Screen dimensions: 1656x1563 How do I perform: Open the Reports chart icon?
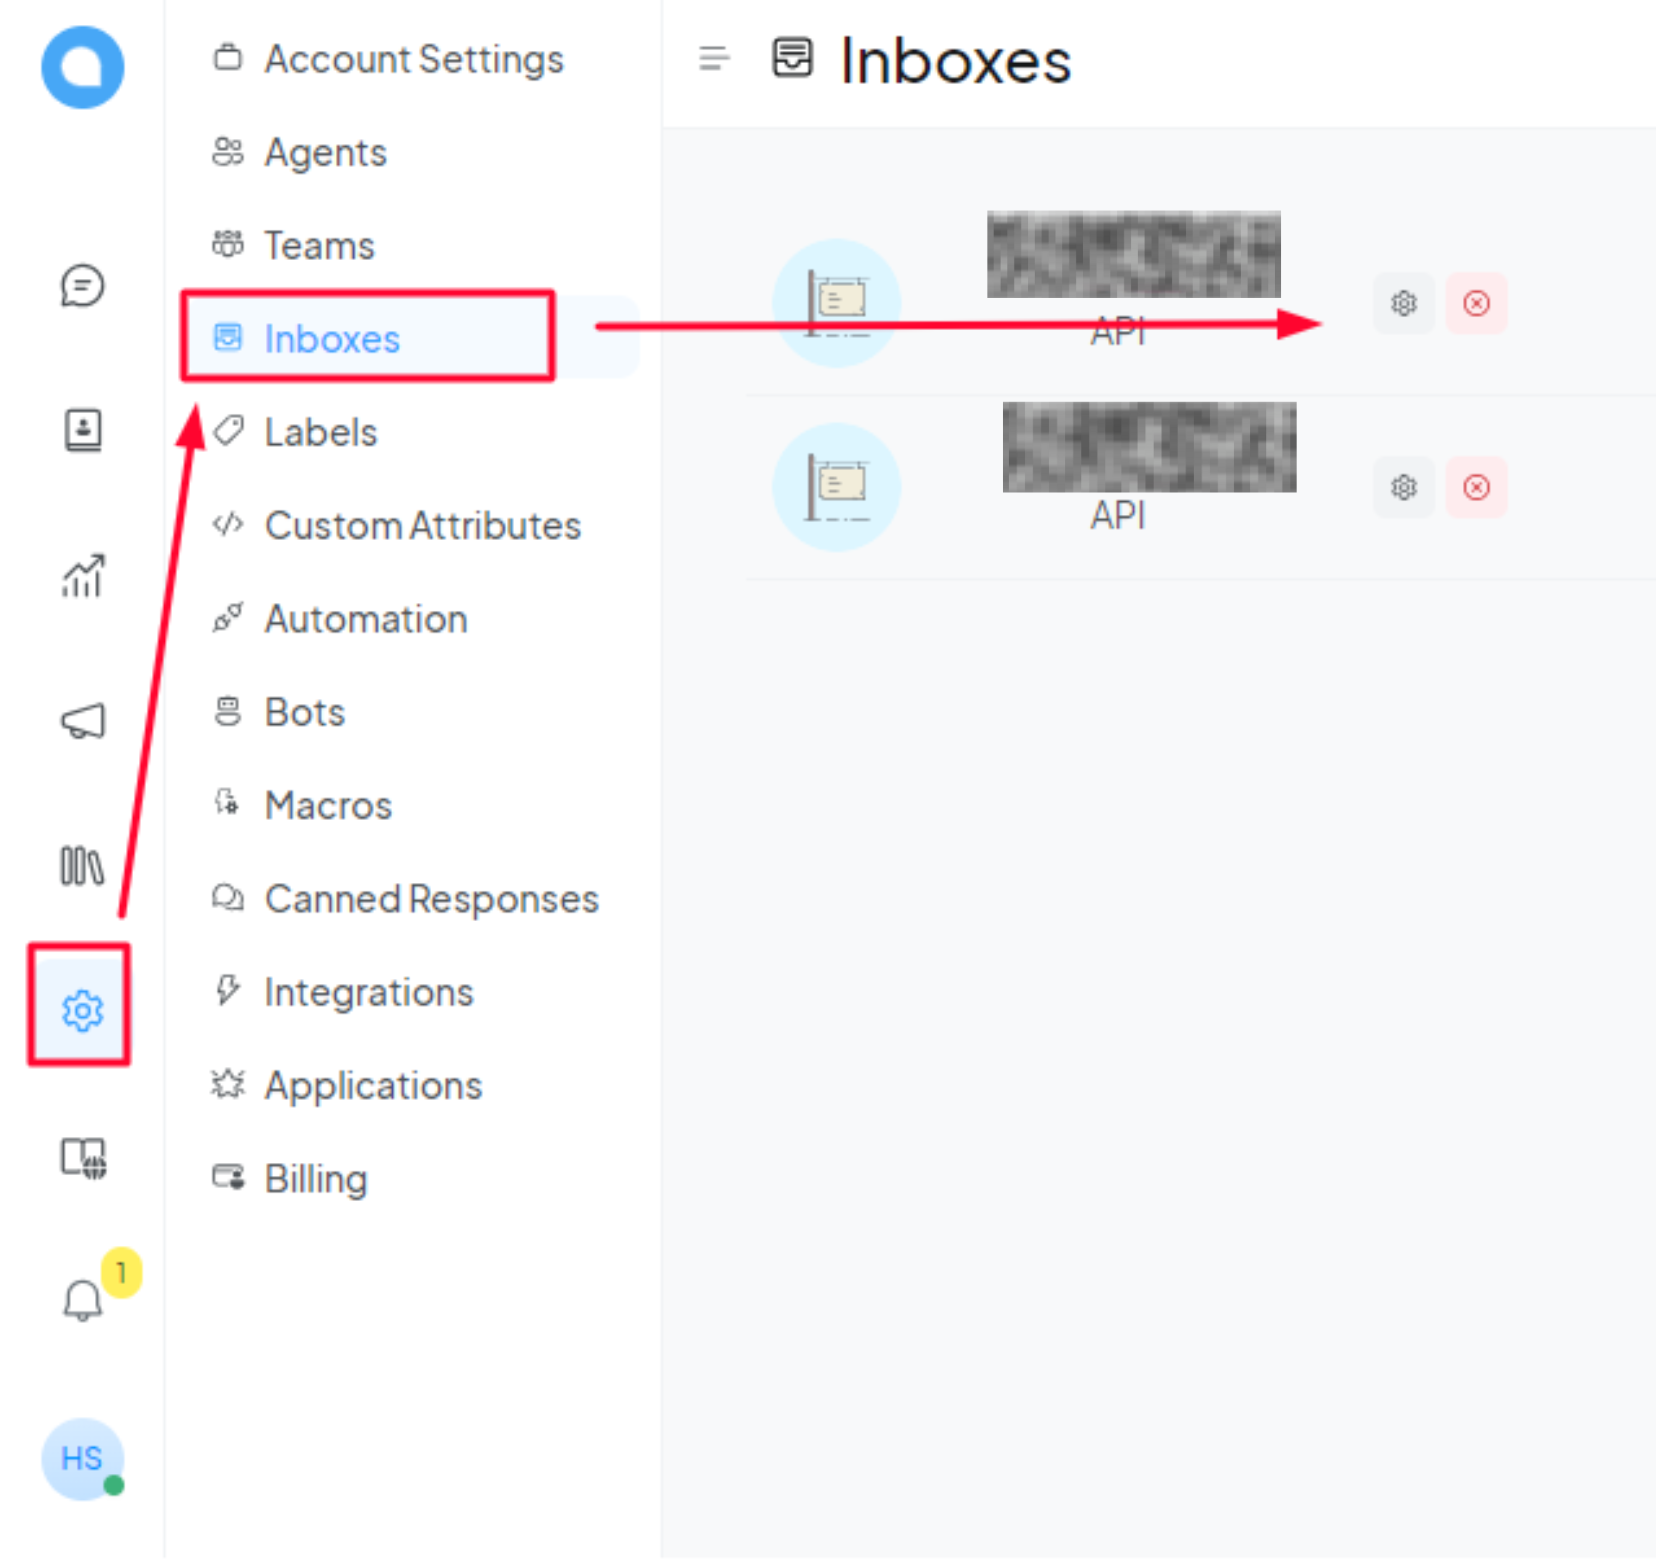point(83,575)
